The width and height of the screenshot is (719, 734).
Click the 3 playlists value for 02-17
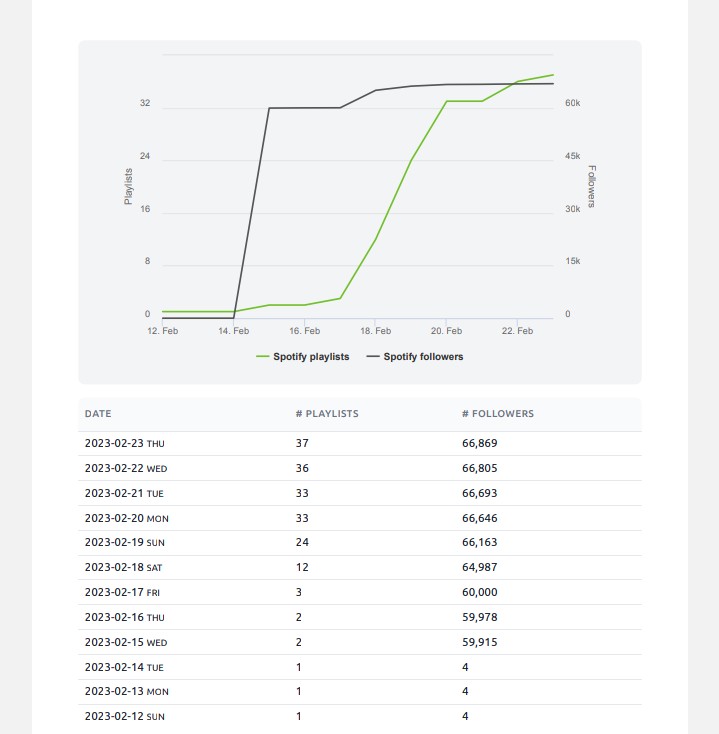[x=299, y=592]
